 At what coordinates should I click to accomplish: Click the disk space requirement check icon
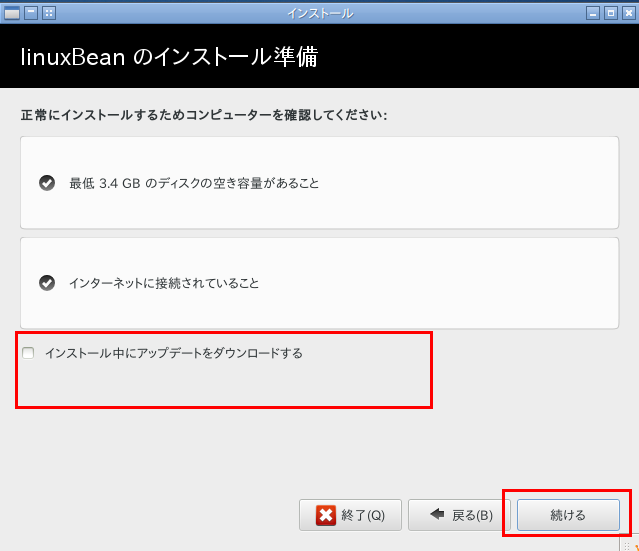click(x=47, y=183)
